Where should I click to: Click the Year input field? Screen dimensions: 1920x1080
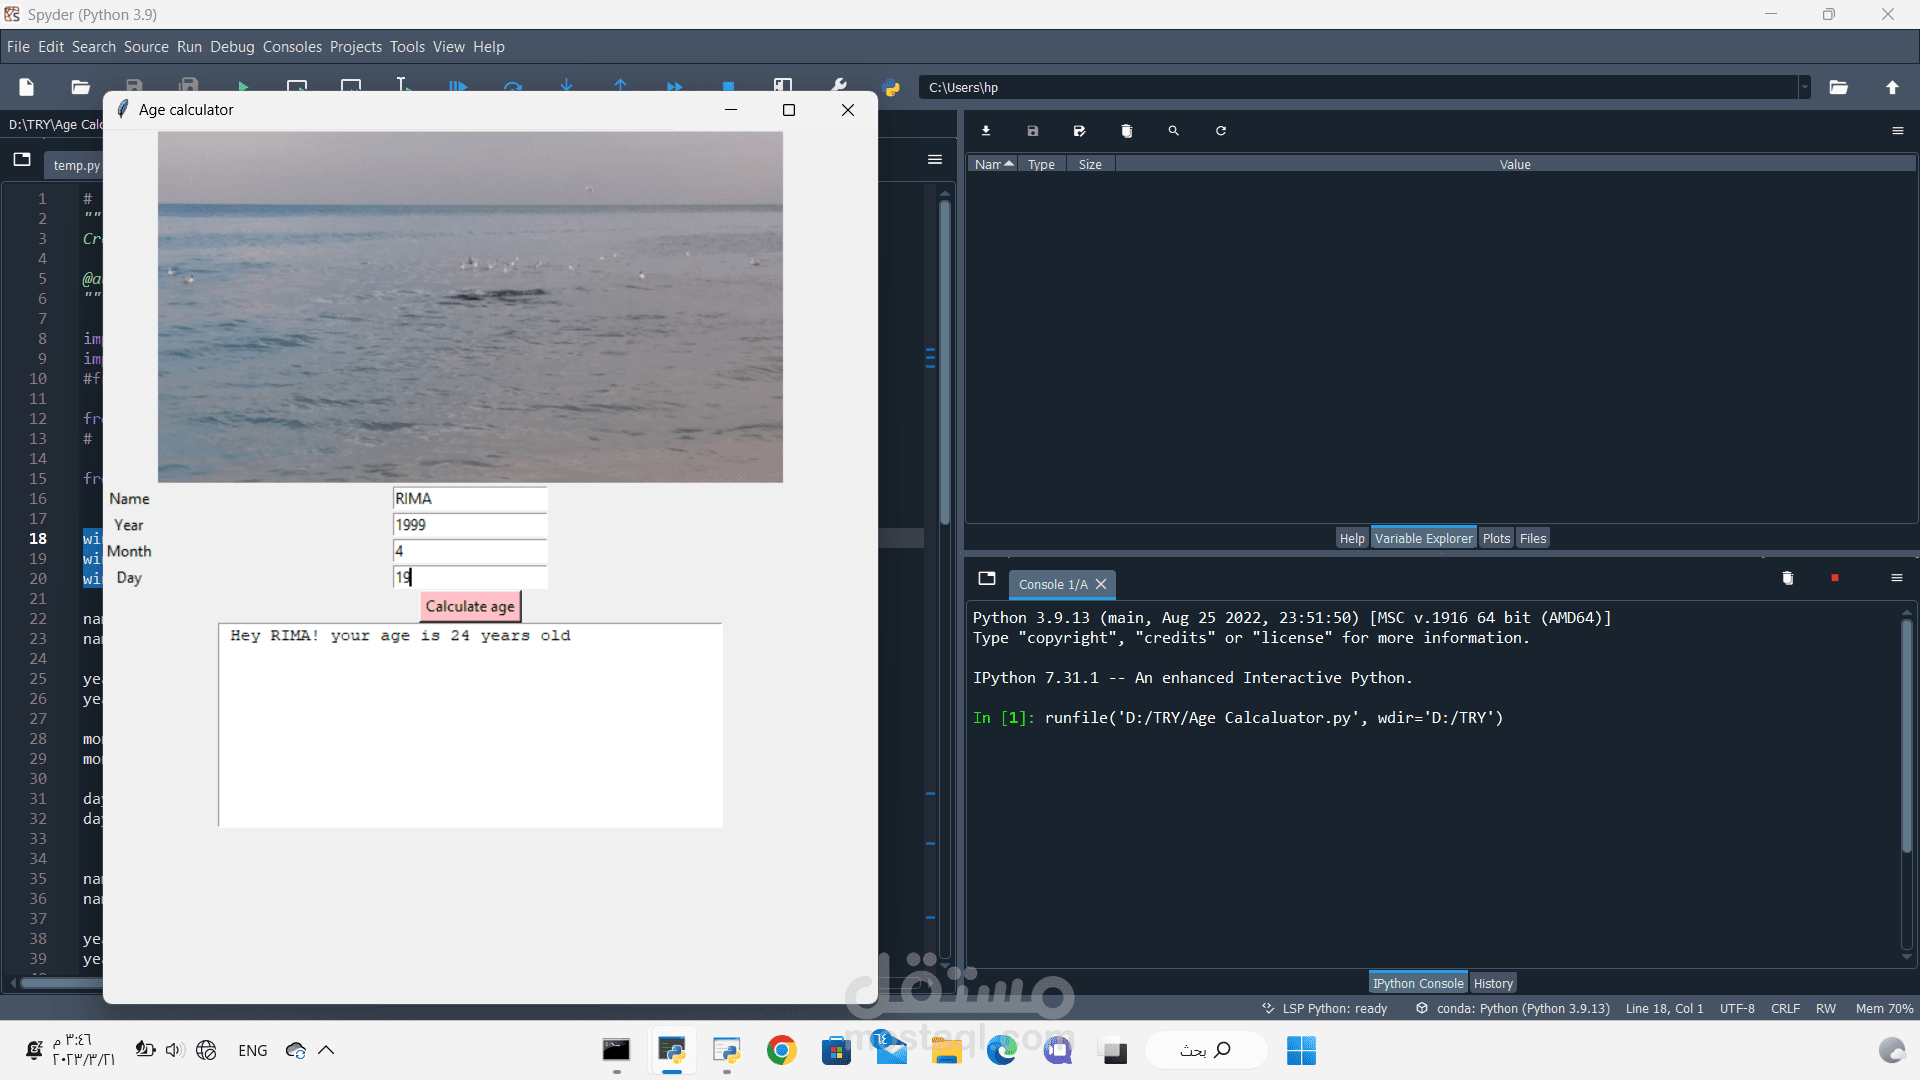coord(470,525)
